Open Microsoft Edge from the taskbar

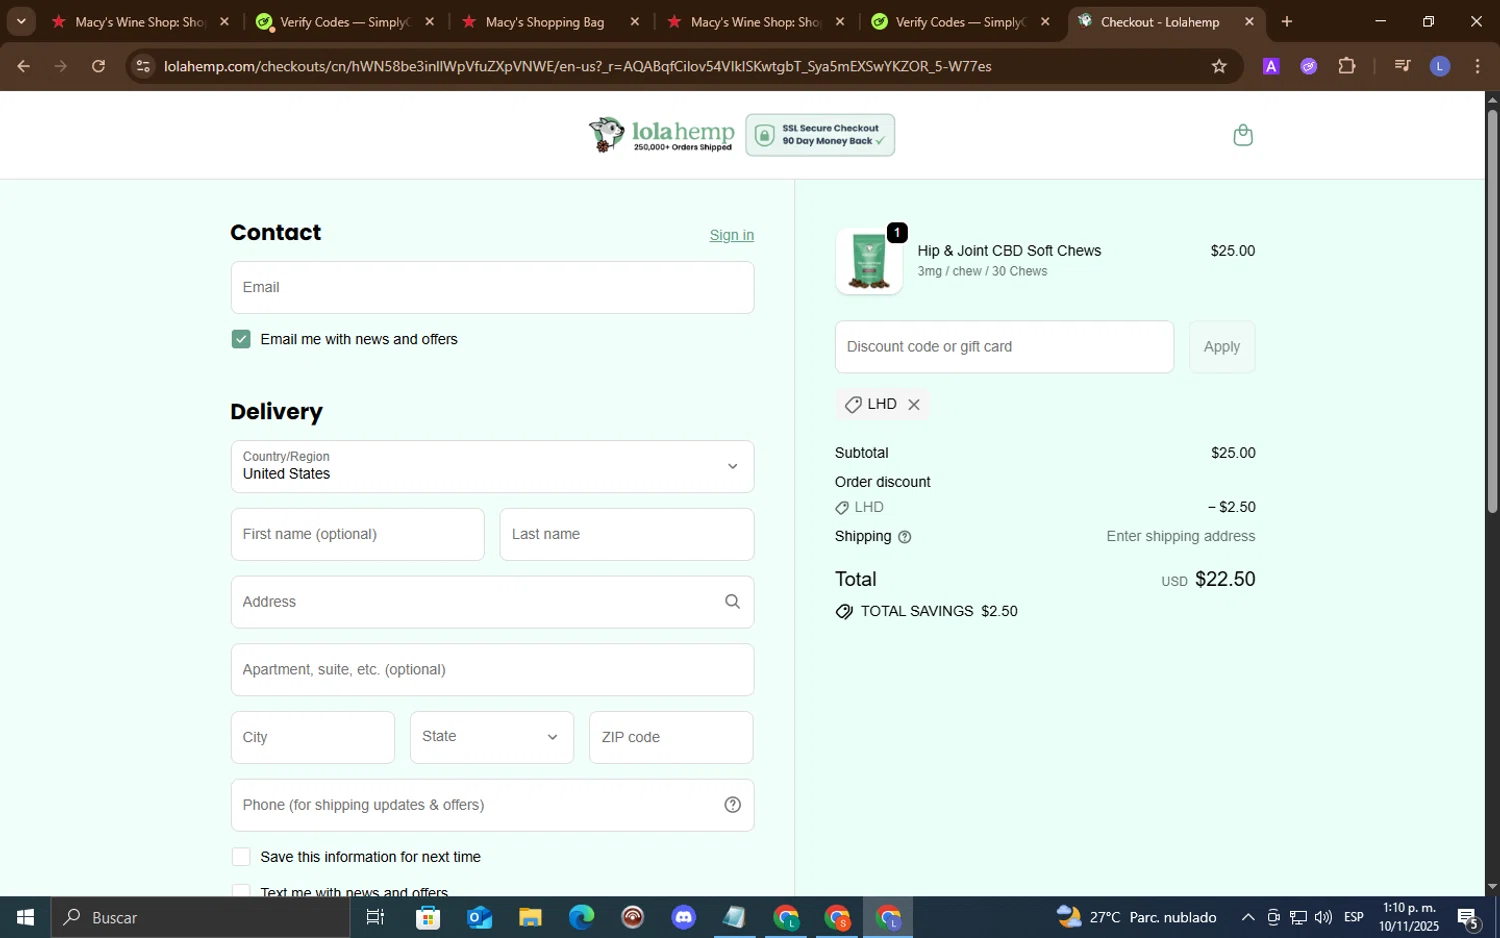581,917
